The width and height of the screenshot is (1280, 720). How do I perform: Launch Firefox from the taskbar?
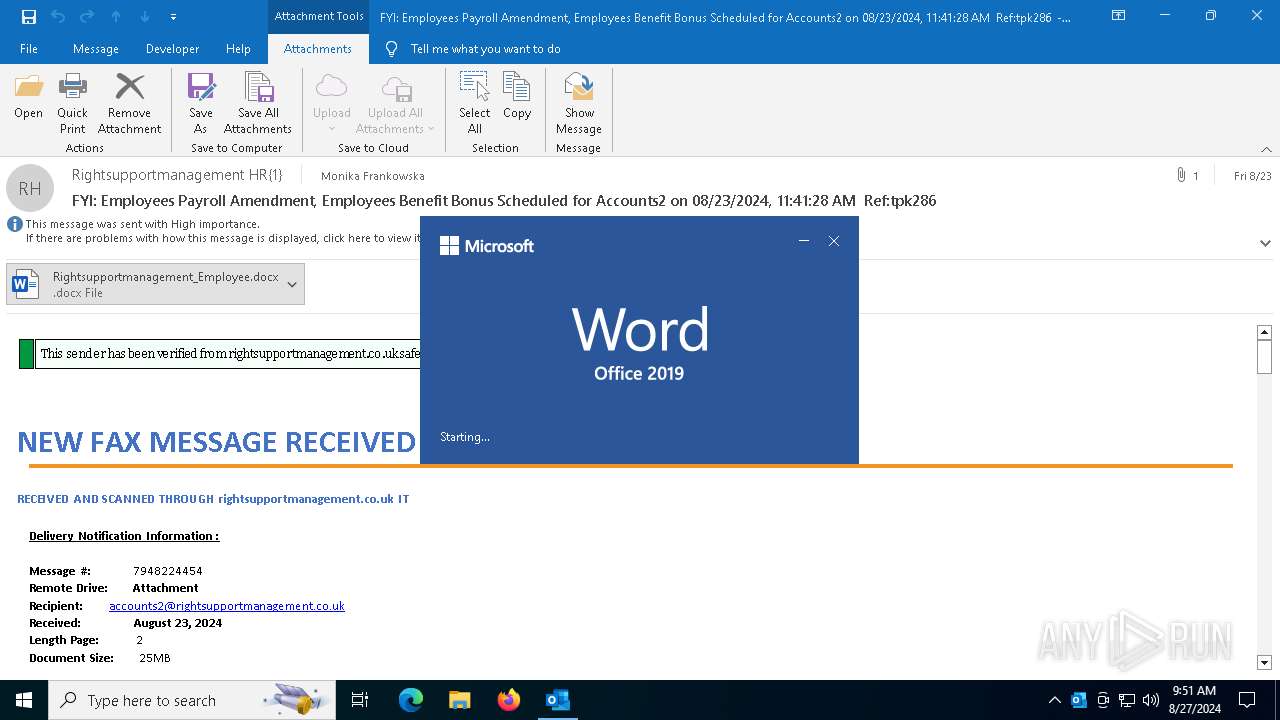point(509,700)
